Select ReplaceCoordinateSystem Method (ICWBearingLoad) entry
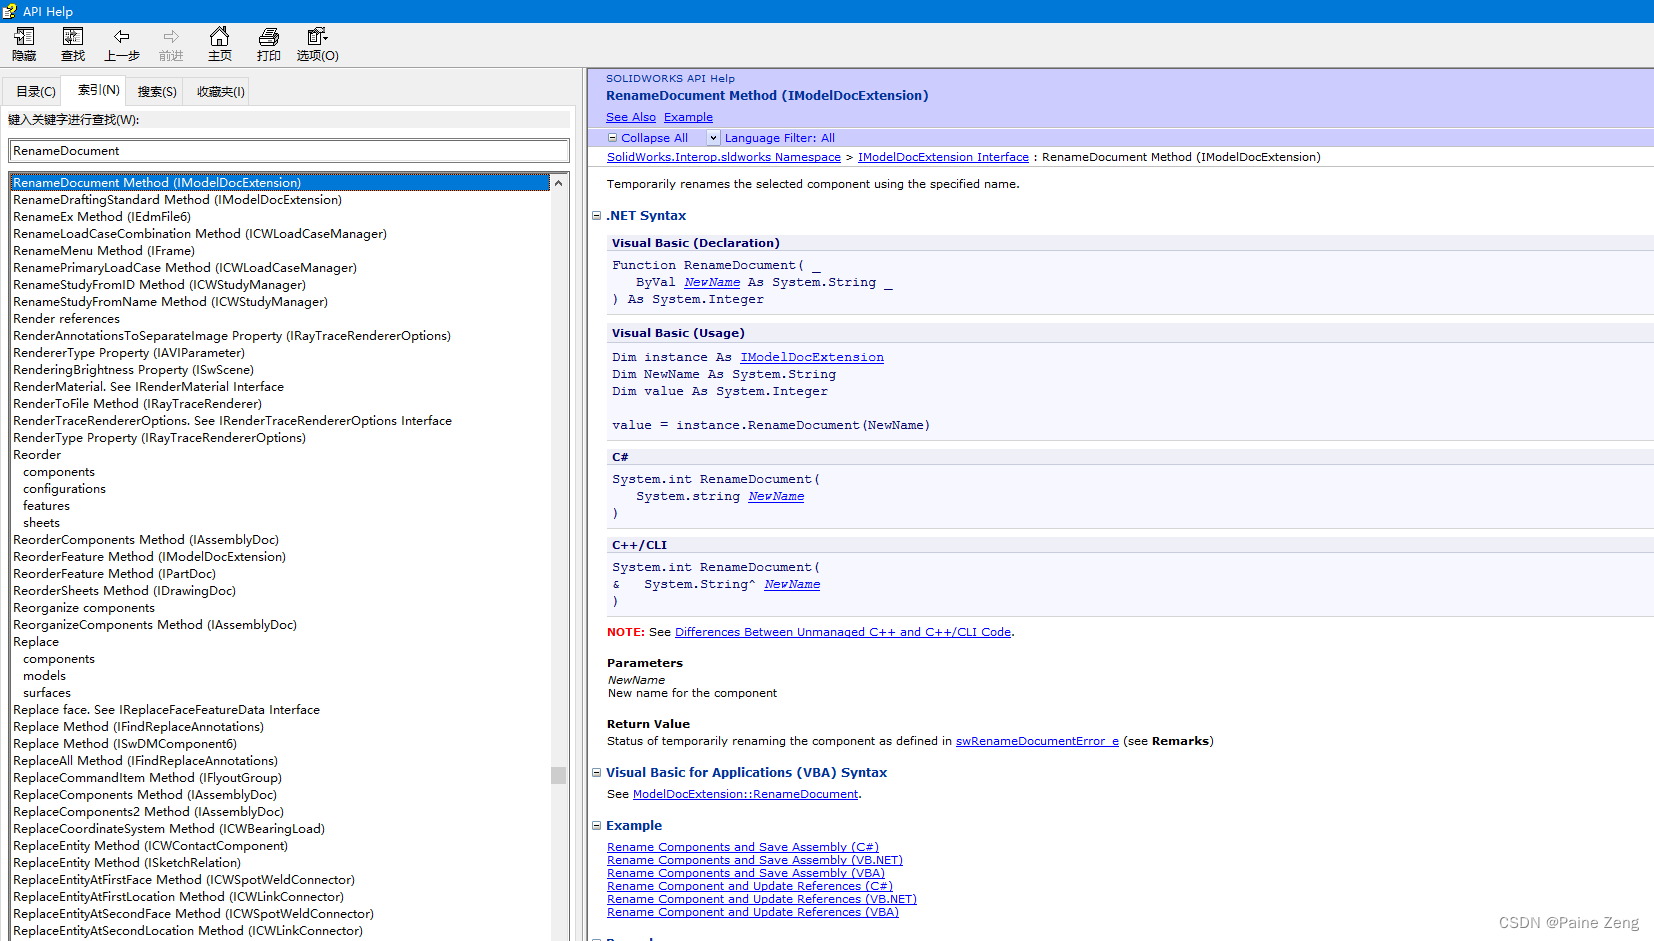The height and width of the screenshot is (941, 1654). point(169,829)
